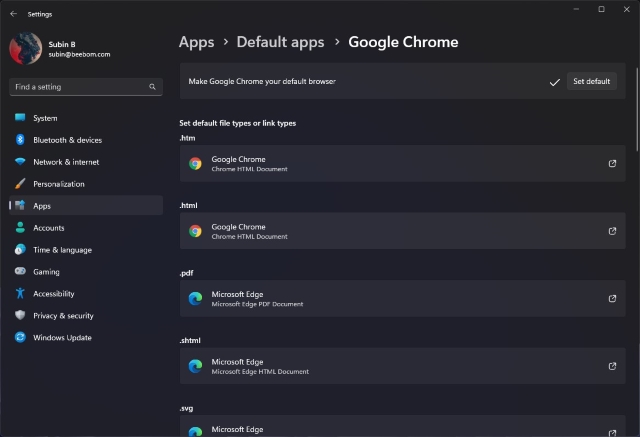The width and height of the screenshot is (640, 437).
Task: Open Accounts settings
Action: pyautogui.click(x=86, y=228)
